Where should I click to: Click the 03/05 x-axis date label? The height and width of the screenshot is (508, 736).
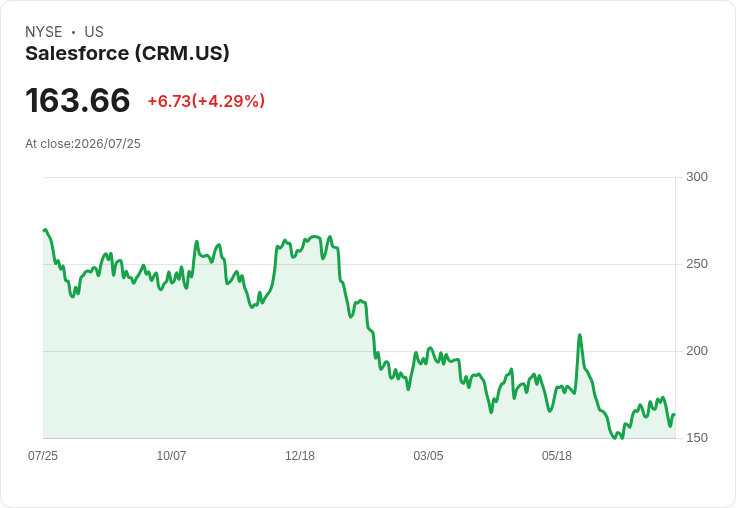pyautogui.click(x=428, y=455)
